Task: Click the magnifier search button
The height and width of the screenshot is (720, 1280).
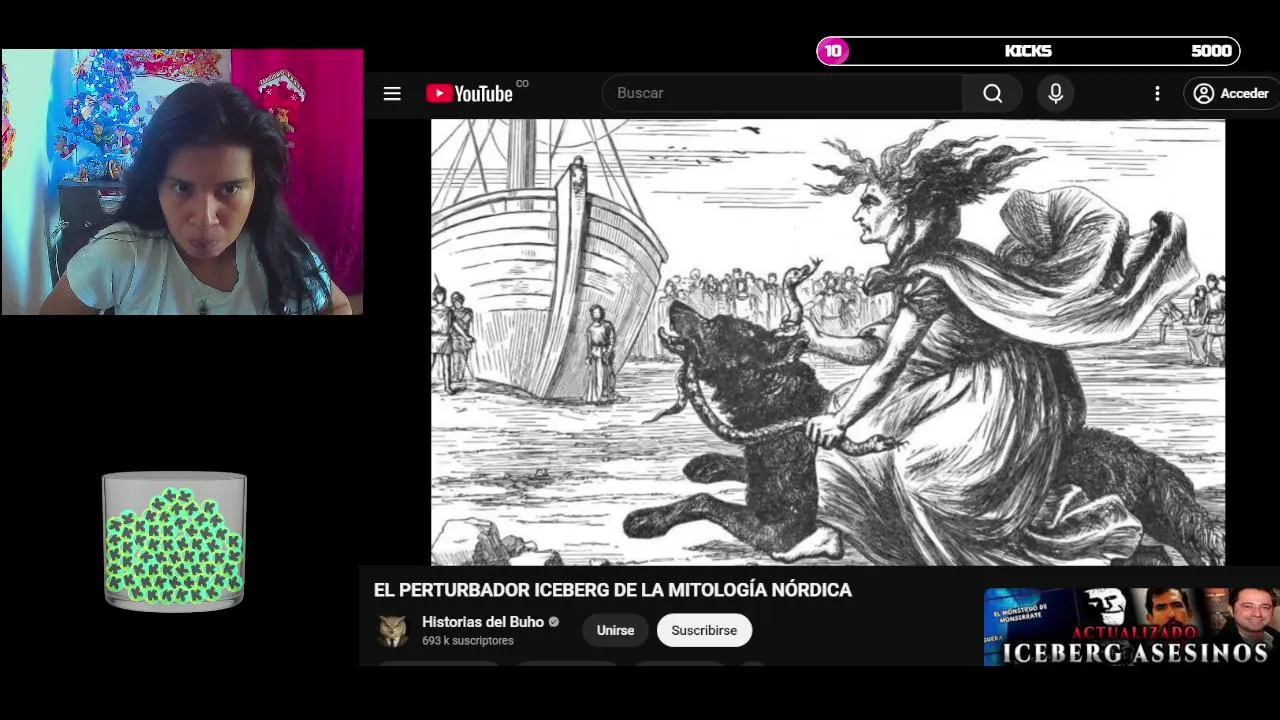Action: (992, 93)
